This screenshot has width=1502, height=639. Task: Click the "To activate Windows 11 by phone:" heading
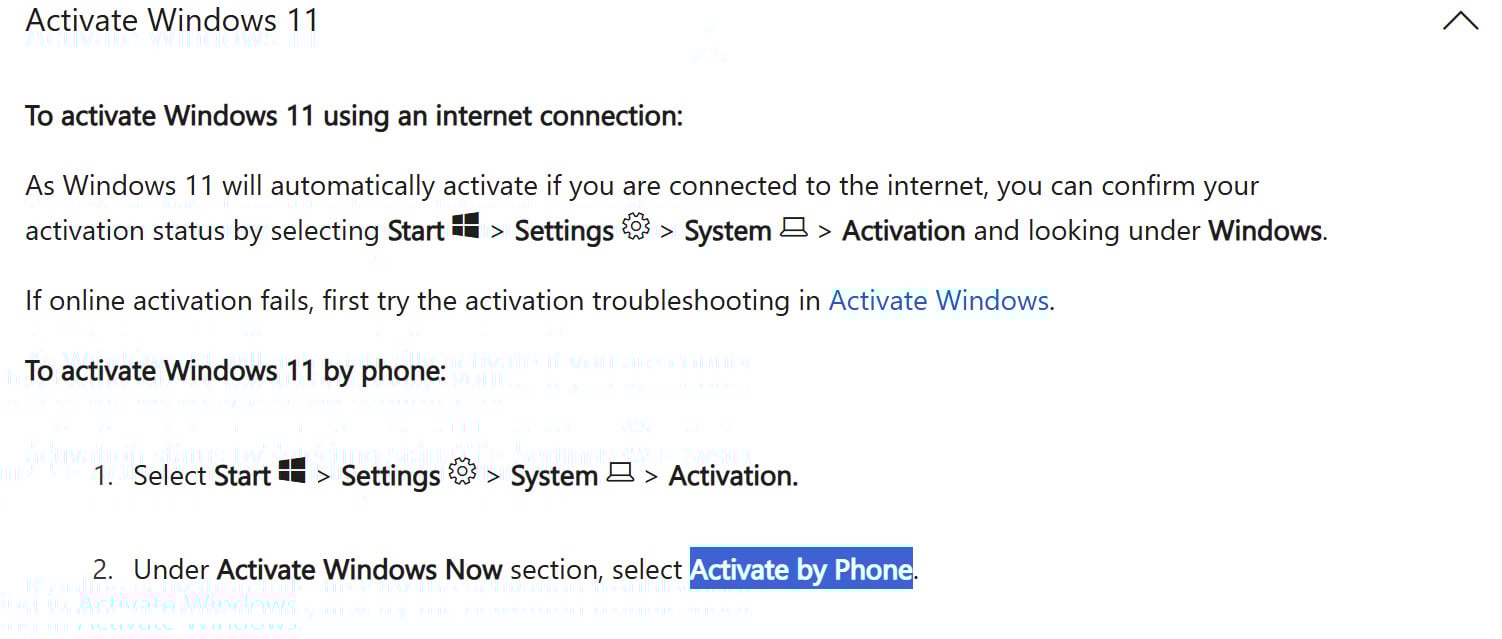pos(235,371)
